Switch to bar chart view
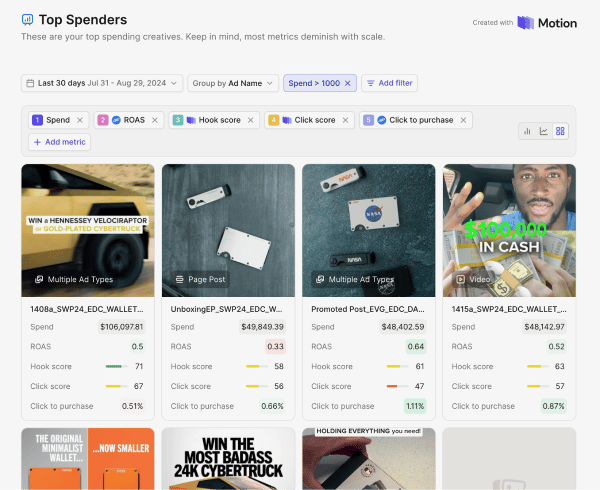The width and height of the screenshot is (600, 490). [527, 131]
